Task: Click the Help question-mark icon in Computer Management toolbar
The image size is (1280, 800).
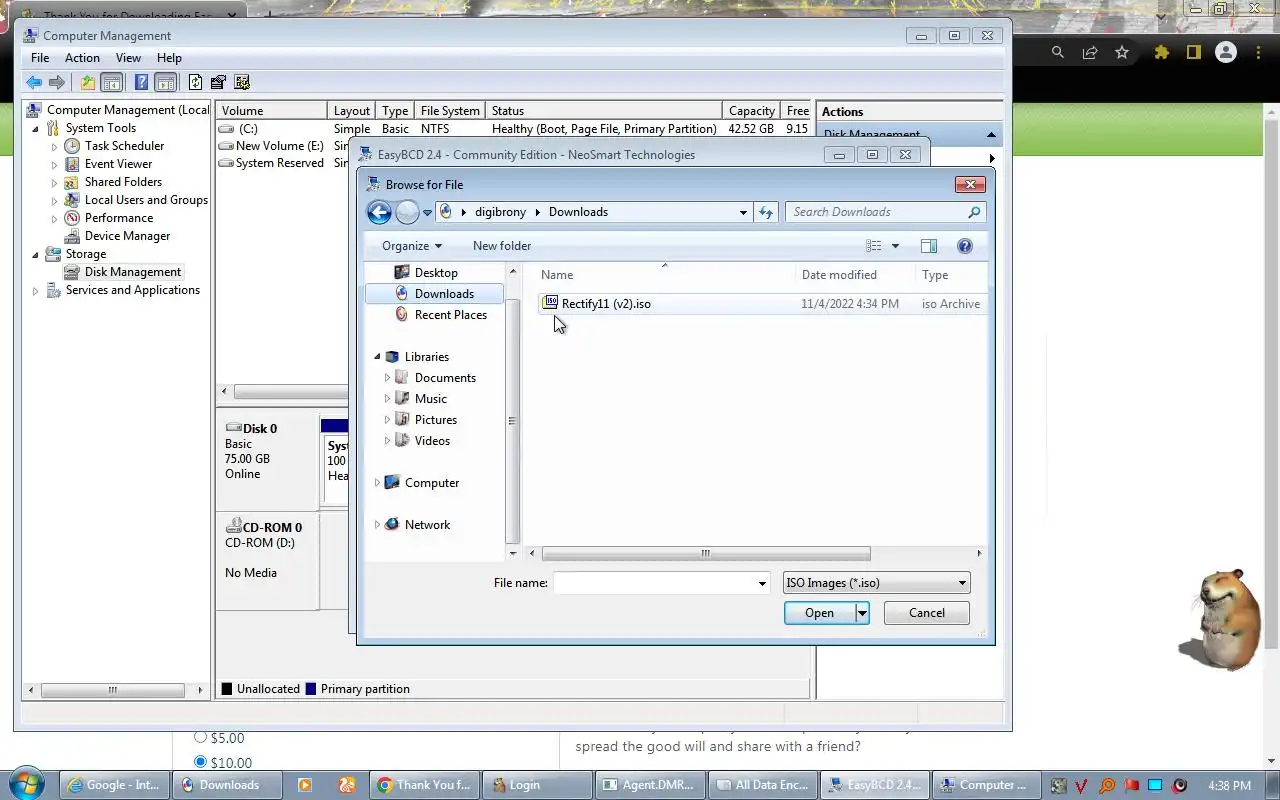Action: 142,83
